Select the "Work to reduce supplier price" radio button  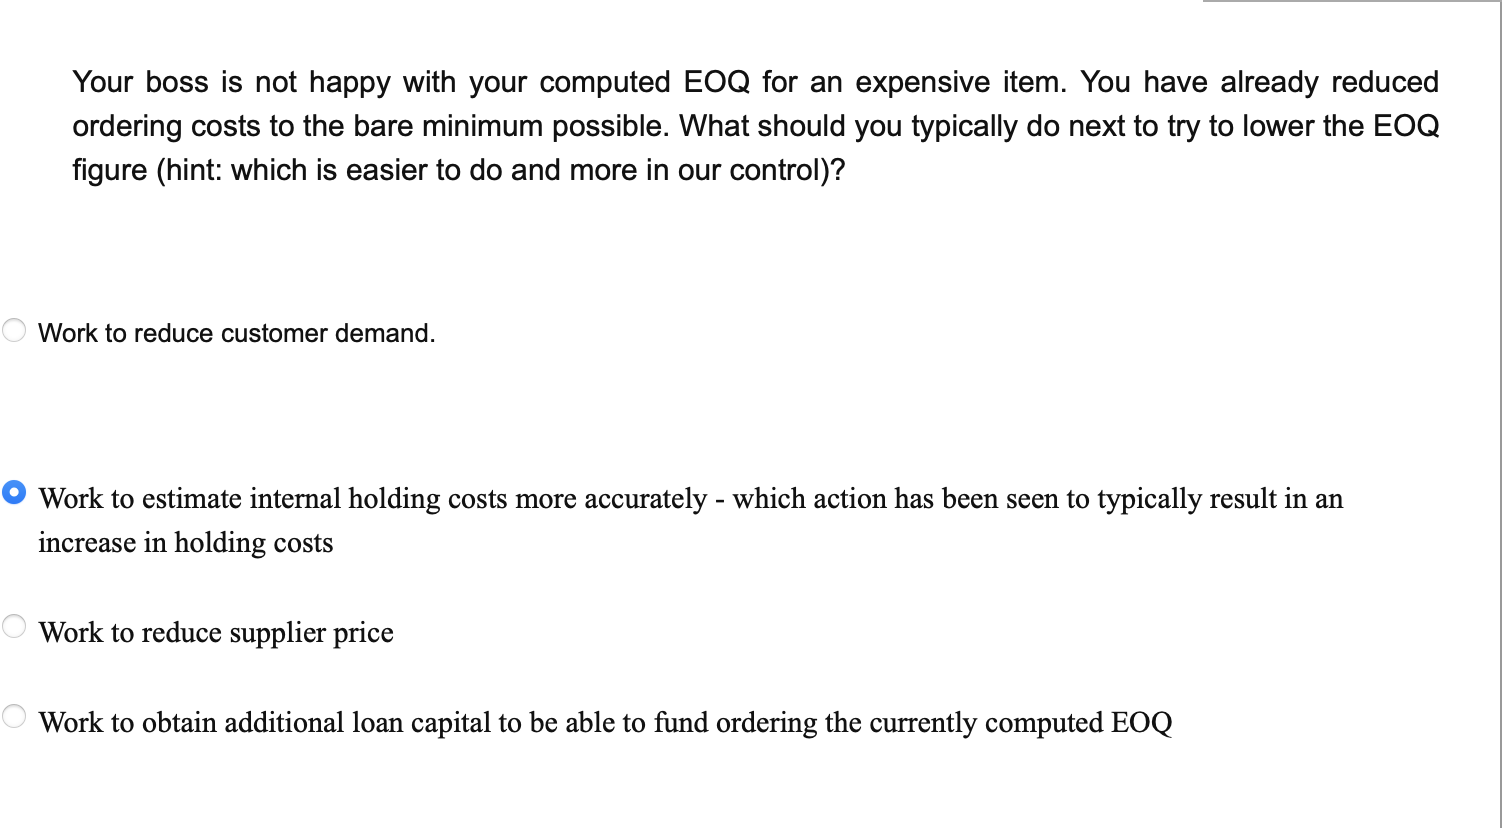pyautogui.click(x=14, y=625)
